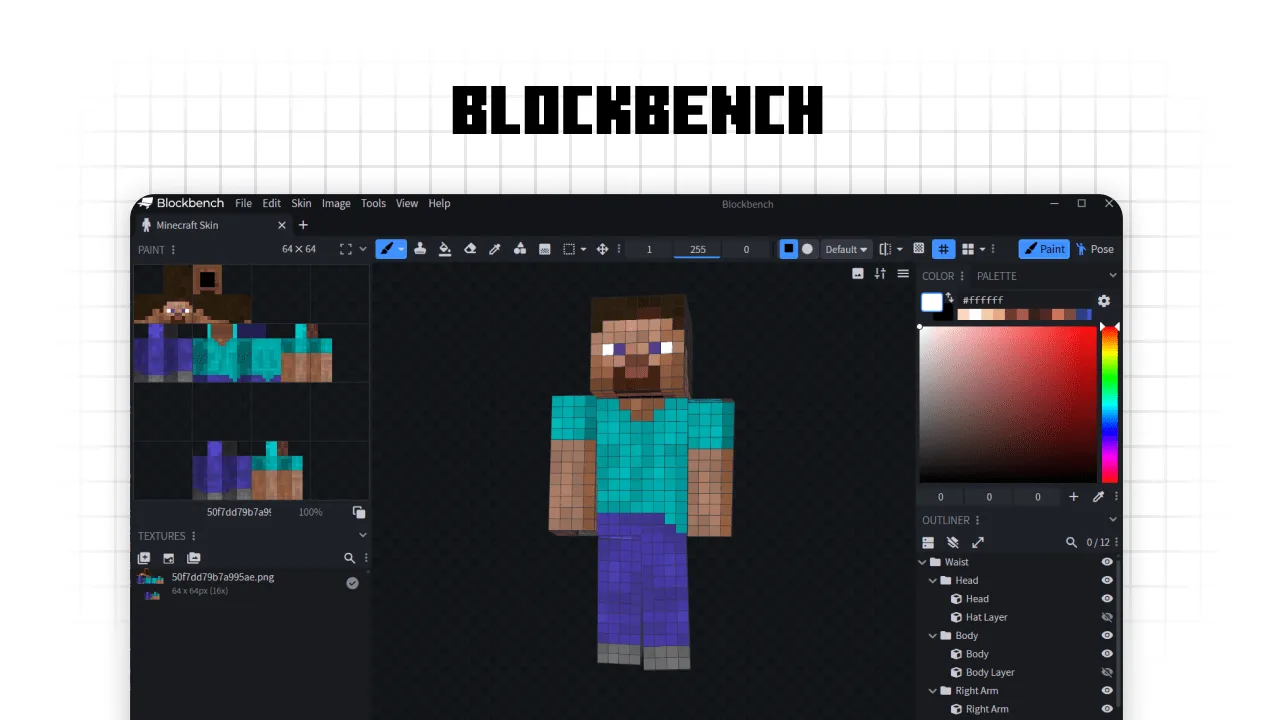
Task: Open the View menu
Action: [407, 203]
